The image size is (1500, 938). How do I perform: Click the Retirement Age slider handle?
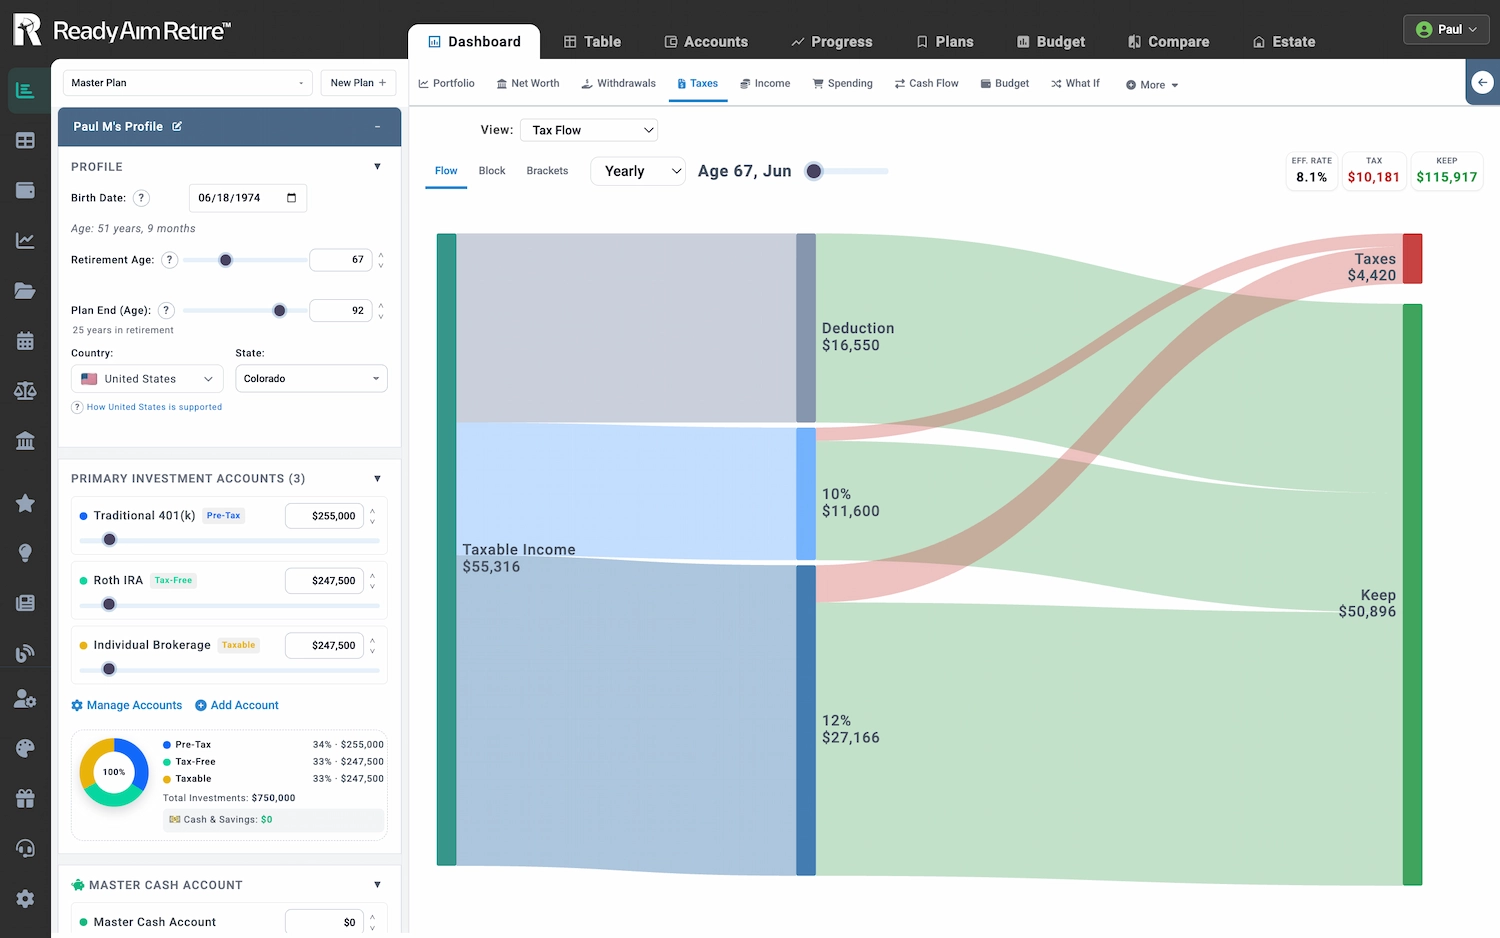coord(226,260)
